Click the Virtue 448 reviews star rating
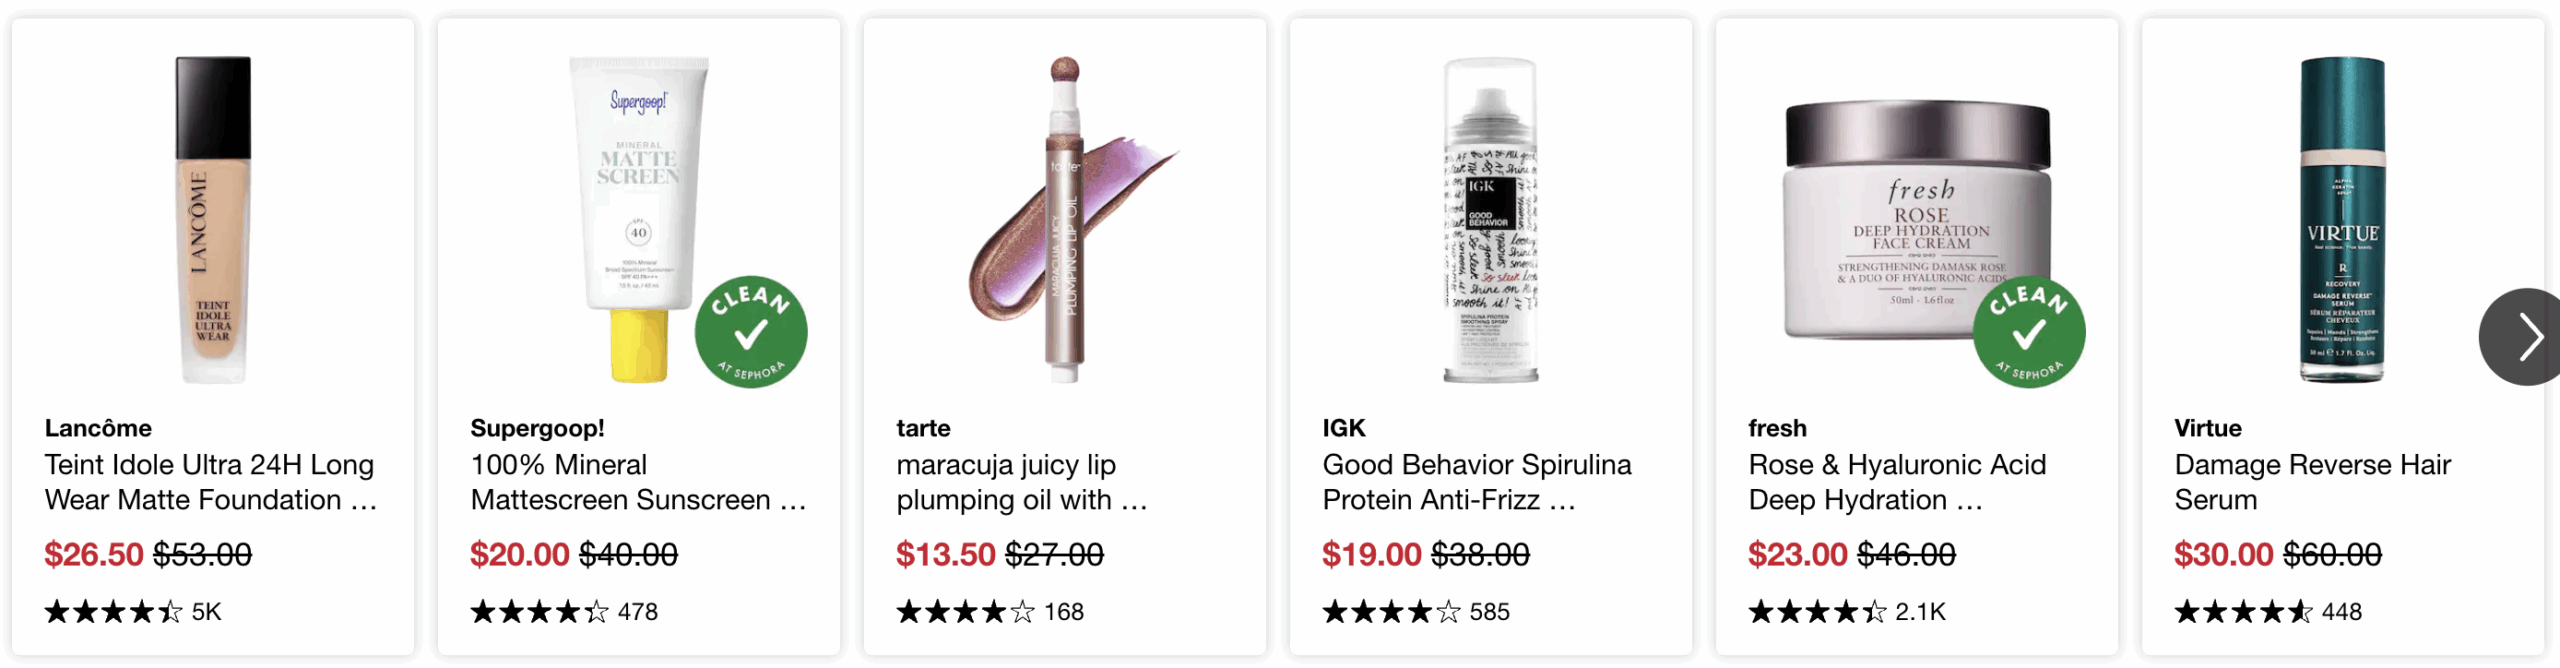This screenshot has width=2560, height=668. (2267, 612)
